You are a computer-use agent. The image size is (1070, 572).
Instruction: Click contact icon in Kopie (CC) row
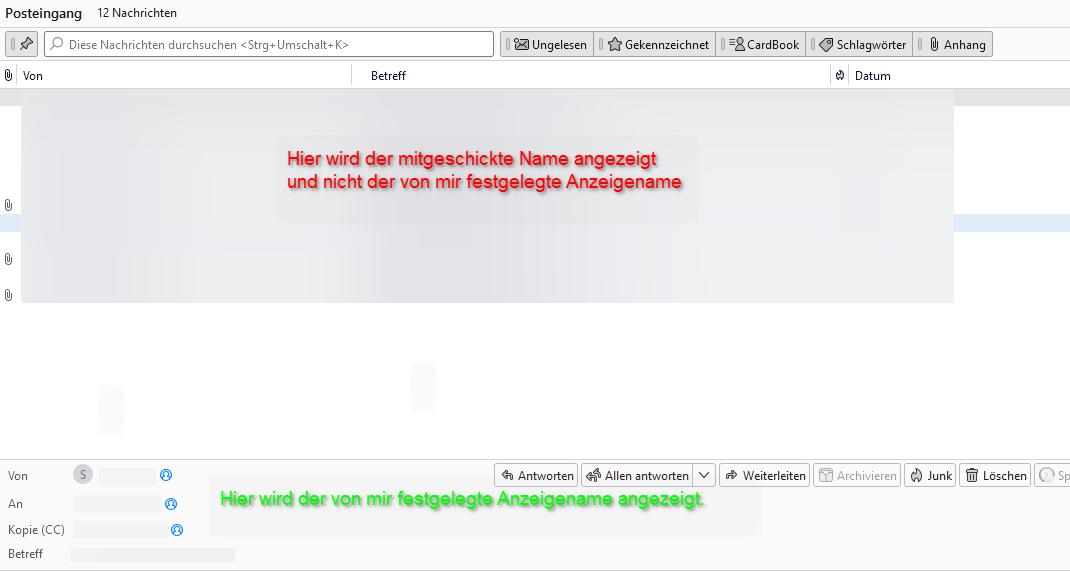pyautogui.click(x=177, y=530)
